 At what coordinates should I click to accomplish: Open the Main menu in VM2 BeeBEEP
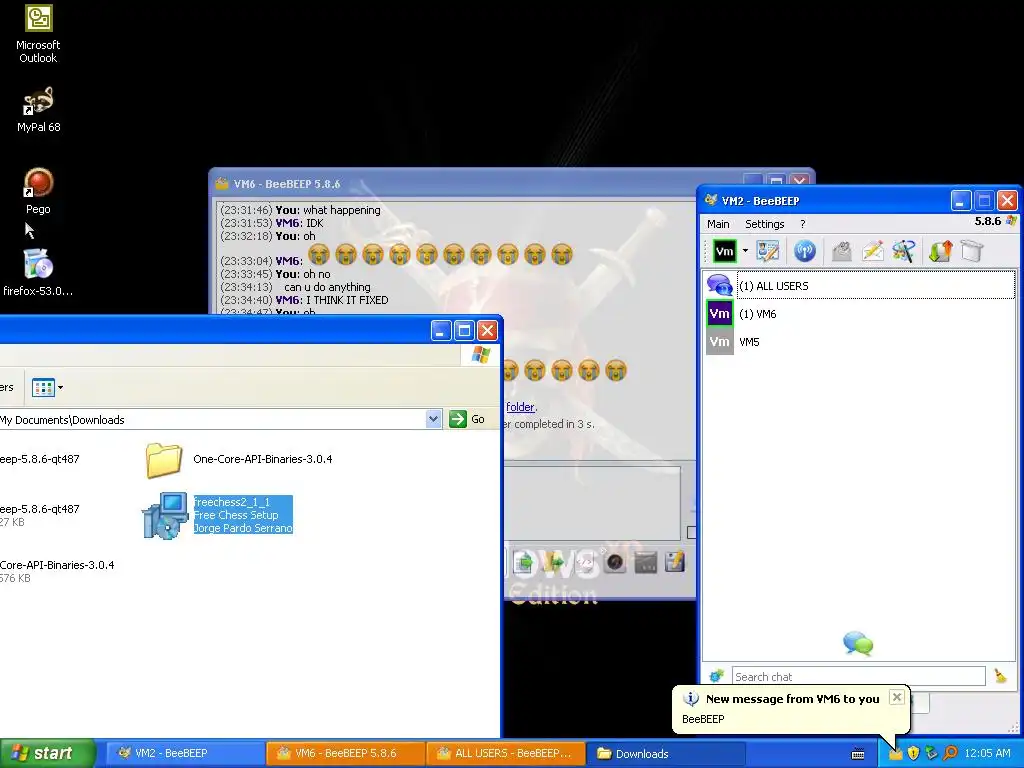(718, 224)
